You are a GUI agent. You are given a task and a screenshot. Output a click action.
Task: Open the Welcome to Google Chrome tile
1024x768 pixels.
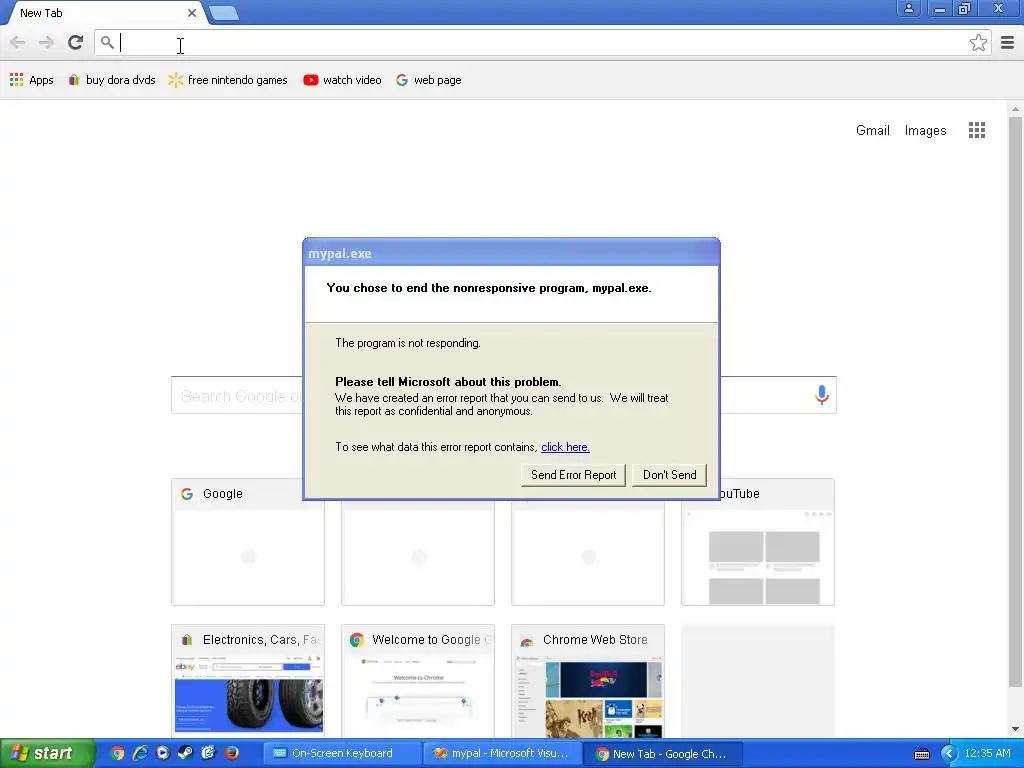[418, 680]
